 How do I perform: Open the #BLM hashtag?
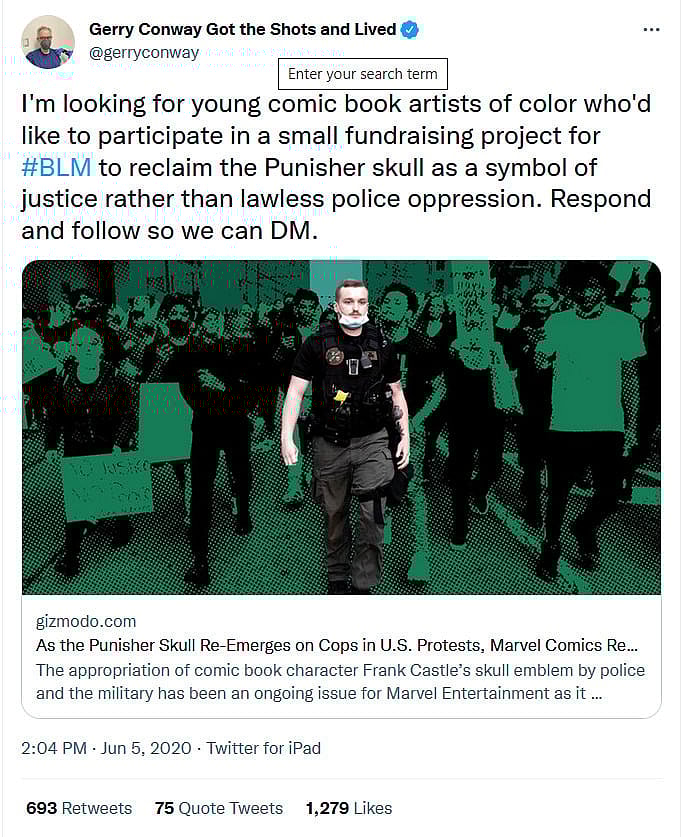(x=56, y=168)
